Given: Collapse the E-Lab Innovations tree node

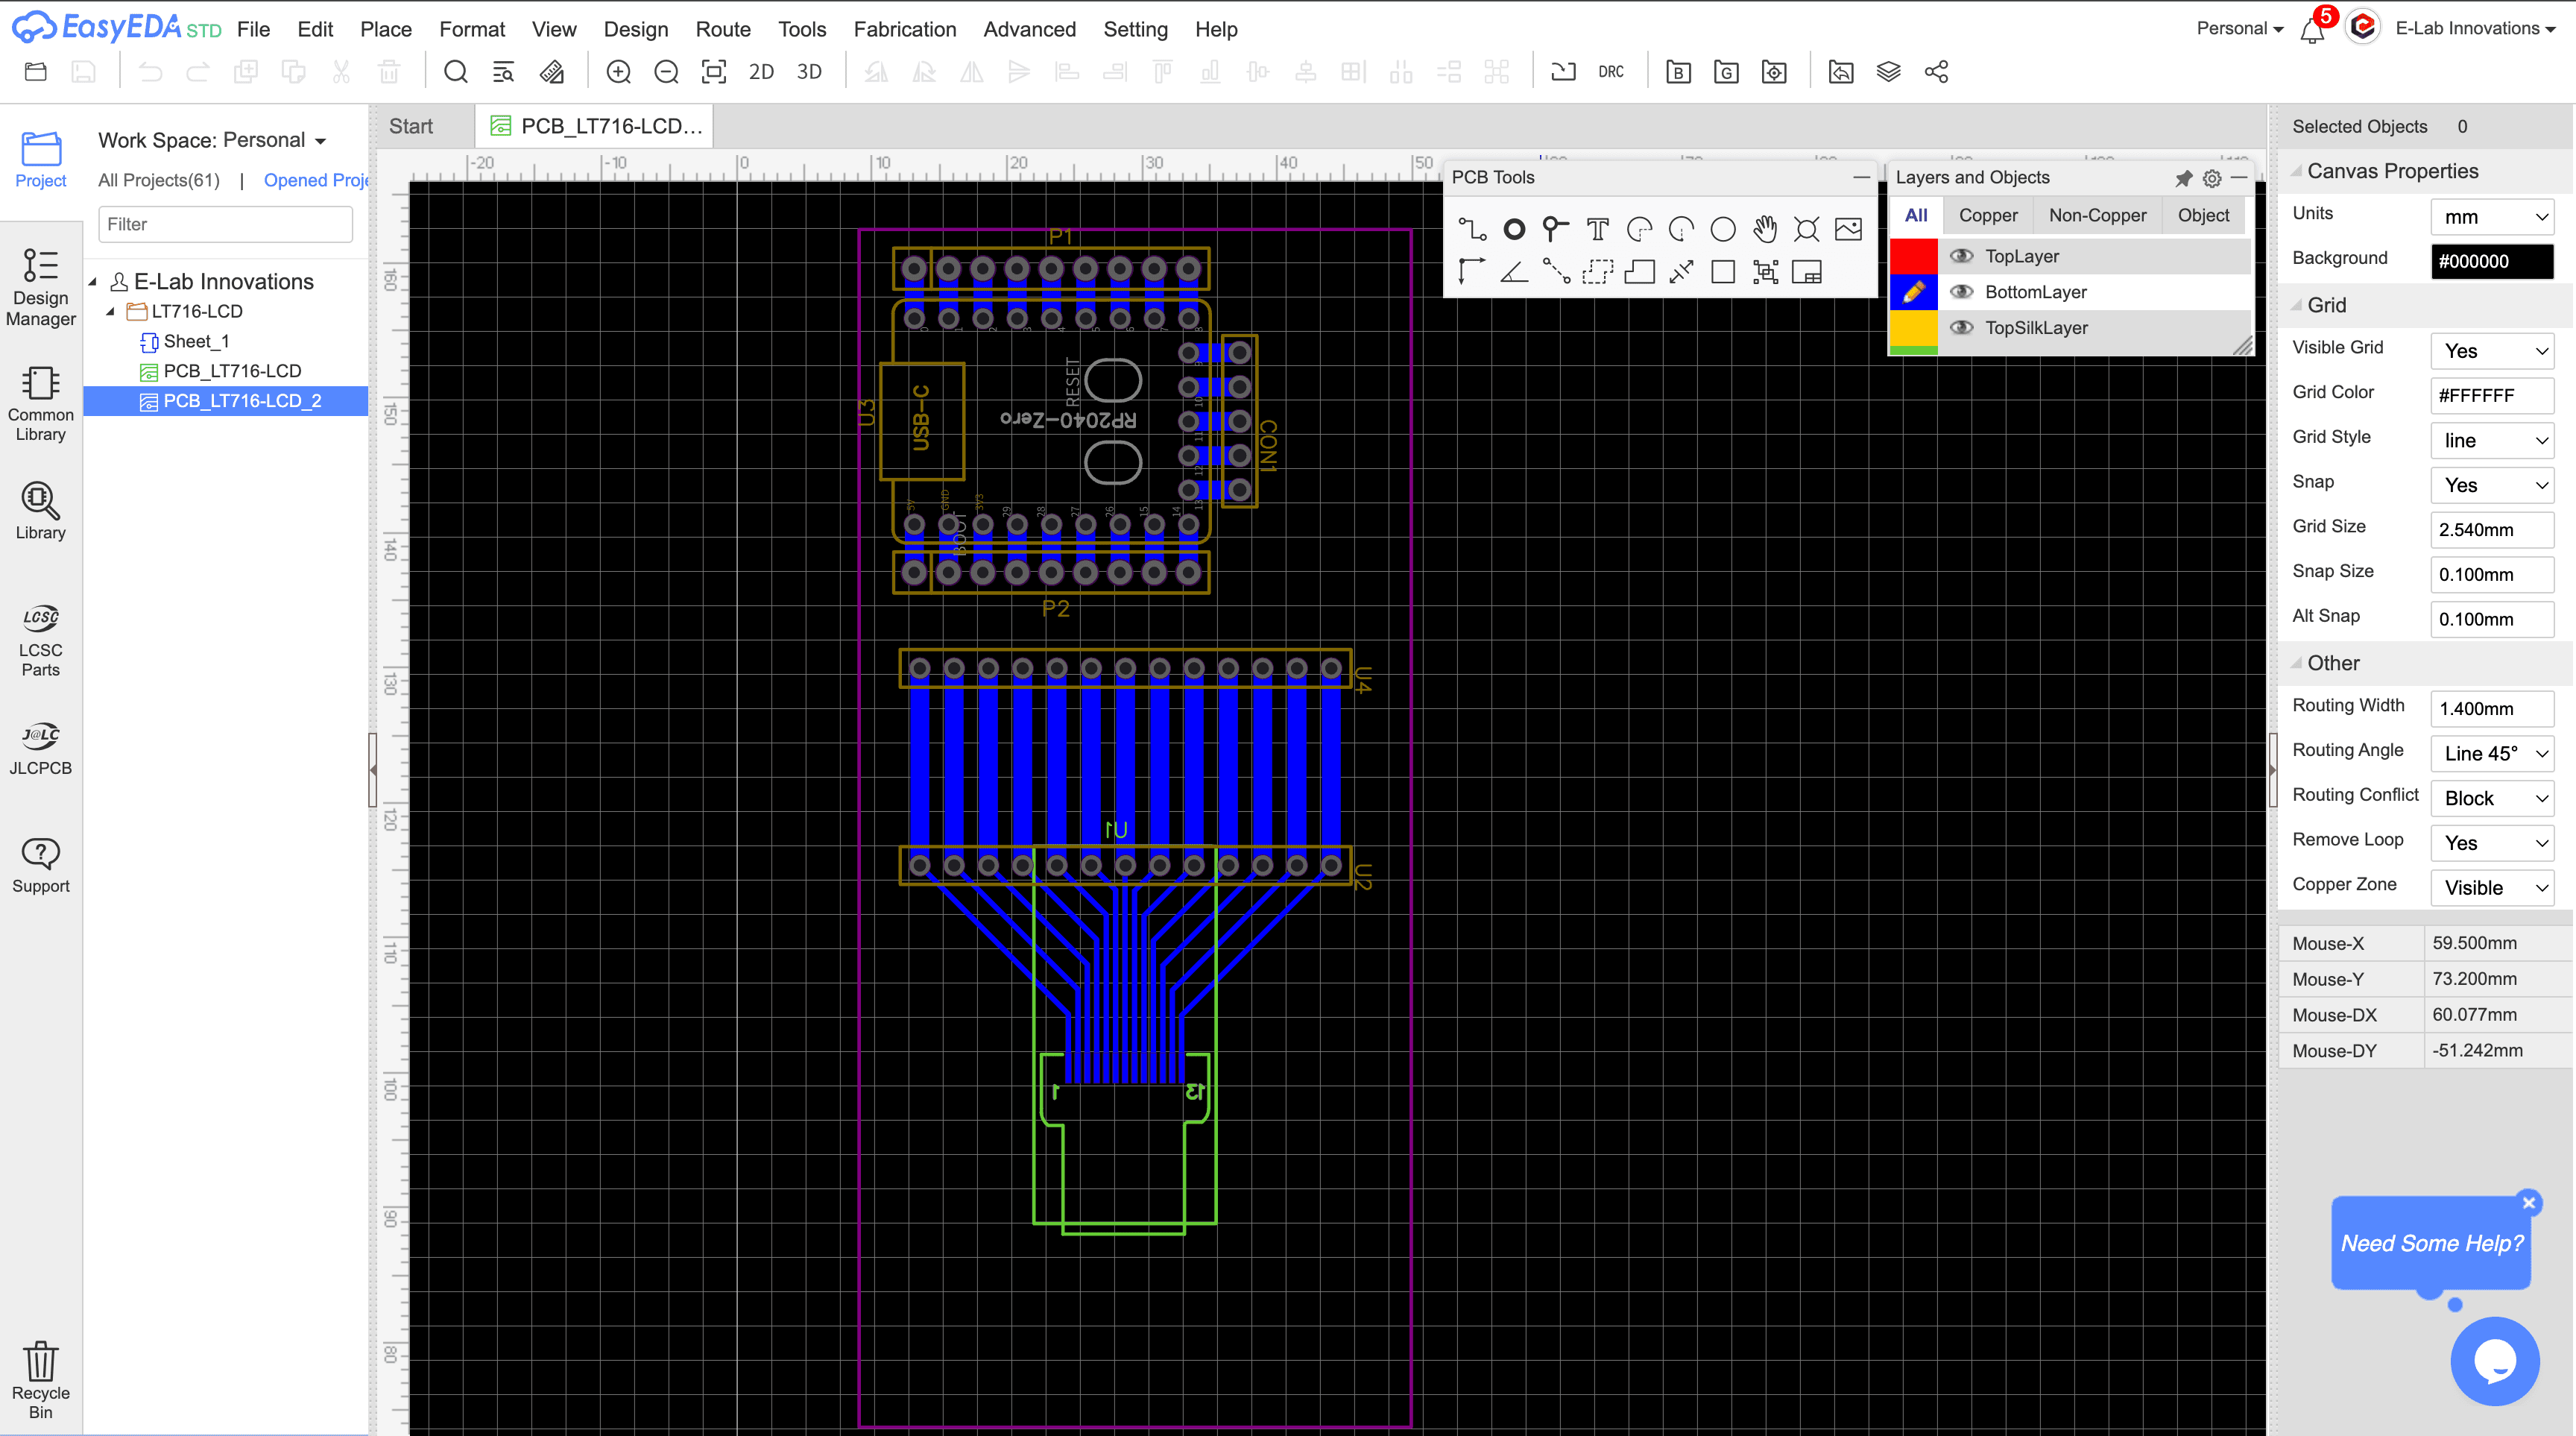Looking at the screenshot, I should tap(93, 283).
